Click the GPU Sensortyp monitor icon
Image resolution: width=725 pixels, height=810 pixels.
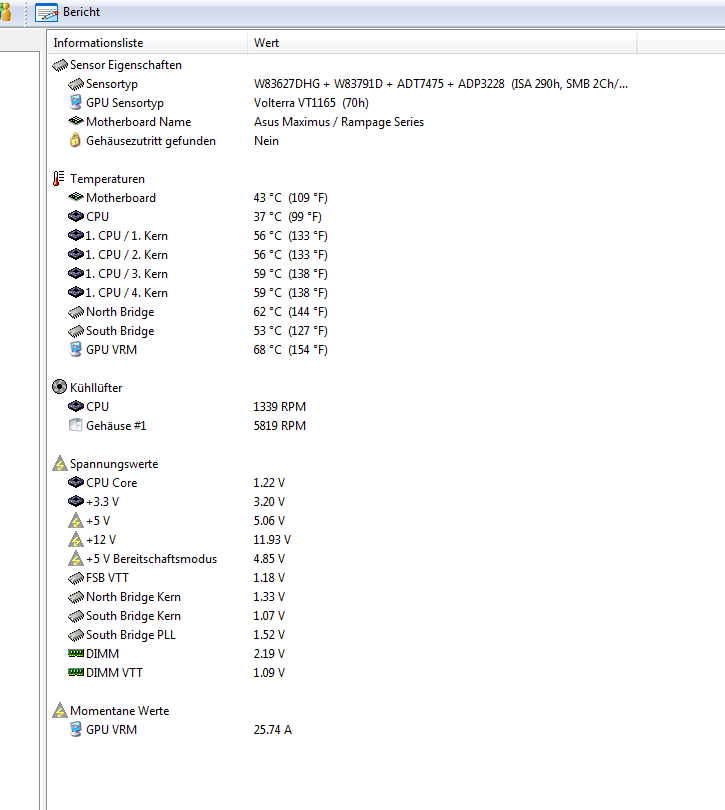[x=76, y=102]
